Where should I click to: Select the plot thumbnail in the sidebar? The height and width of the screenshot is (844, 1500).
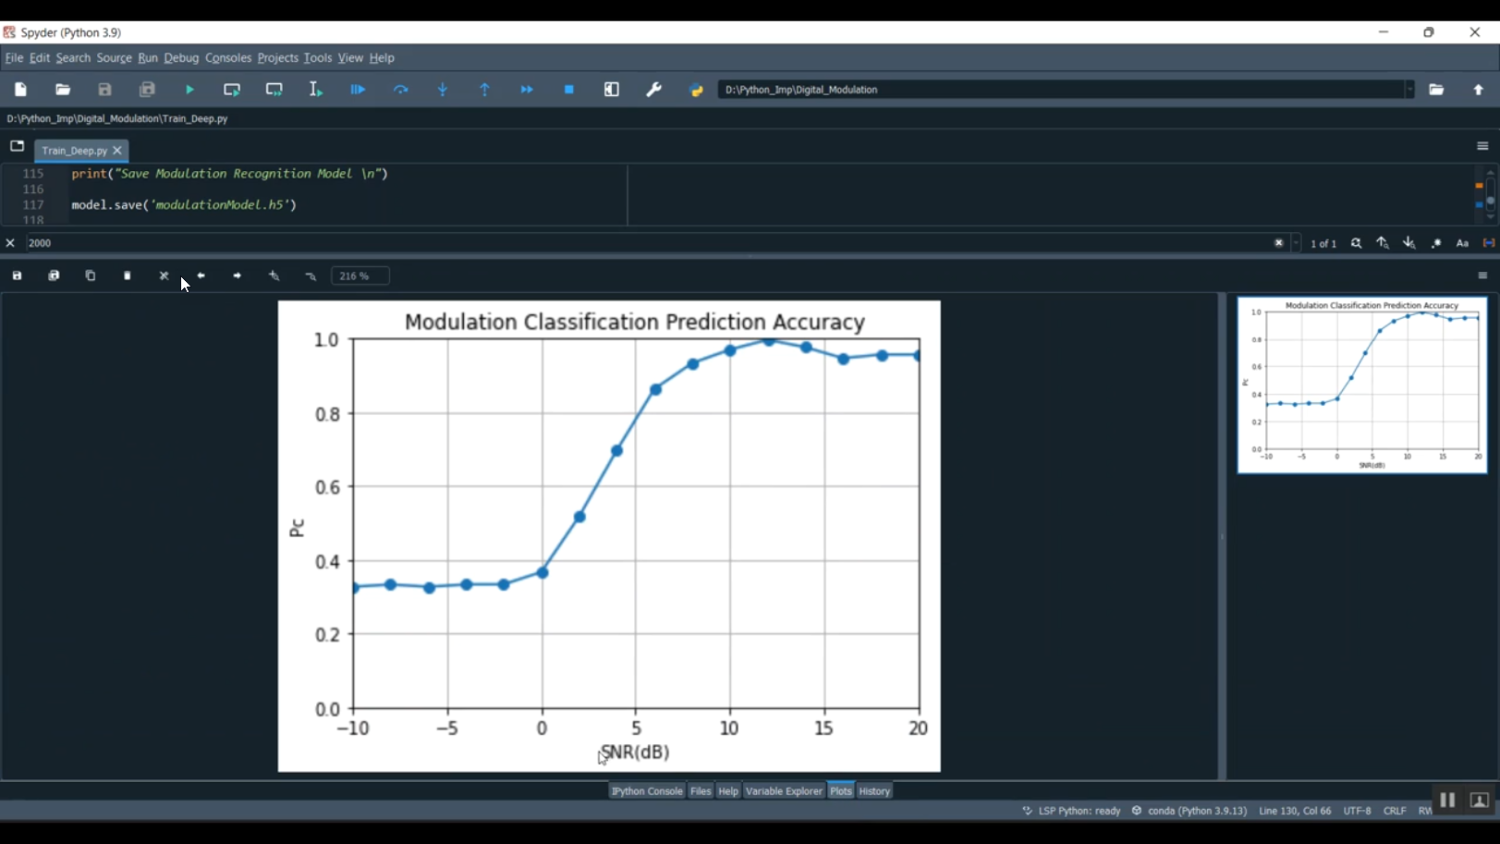1362,384
